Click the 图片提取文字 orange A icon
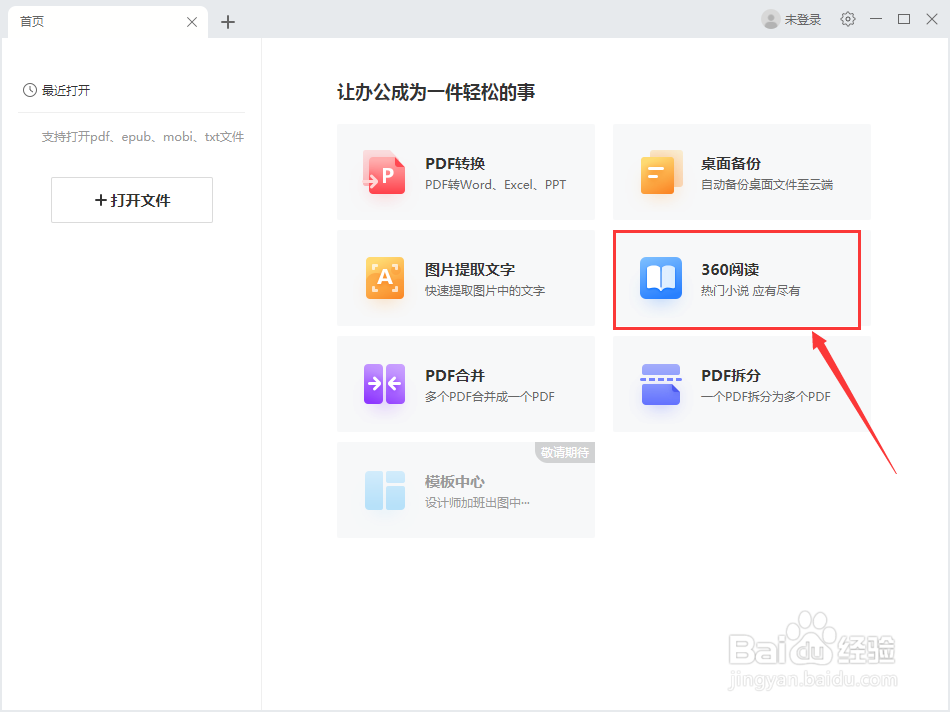This screenshot has width=950, height=712. [x=385, y=278]
